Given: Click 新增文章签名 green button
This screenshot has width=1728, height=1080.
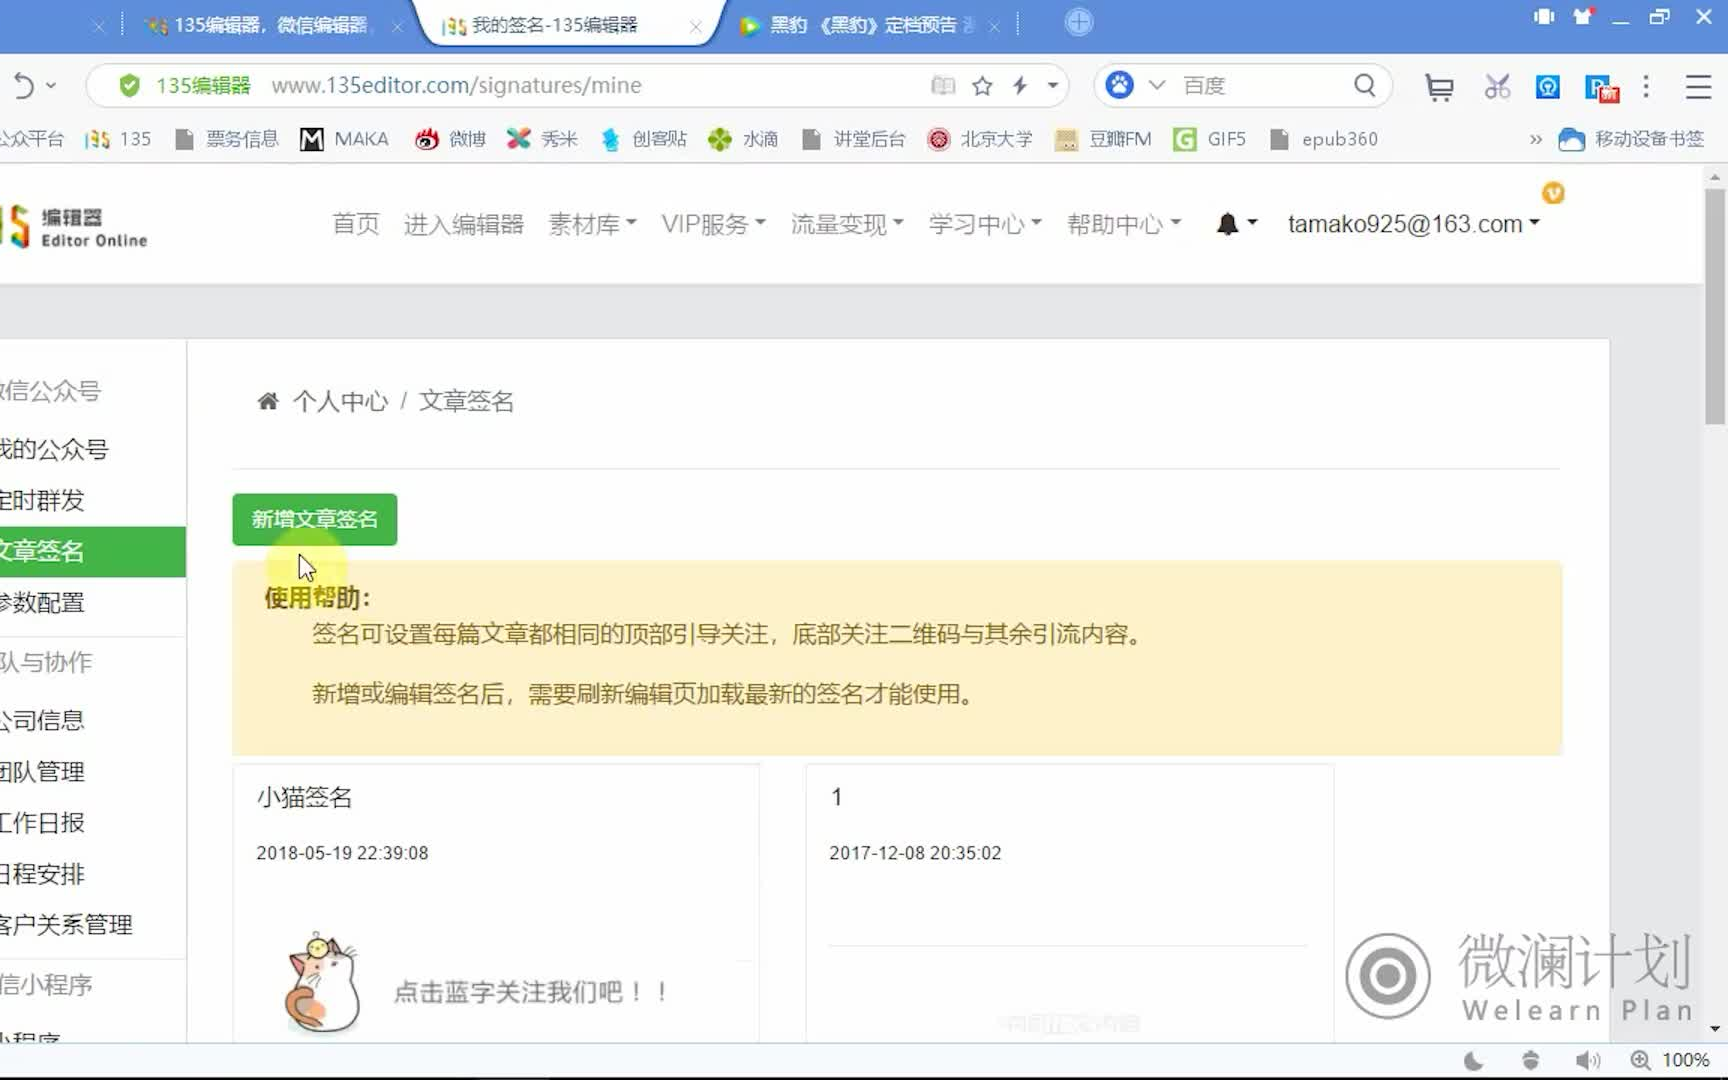Looking at the screenshot, I should coord(315,519).
